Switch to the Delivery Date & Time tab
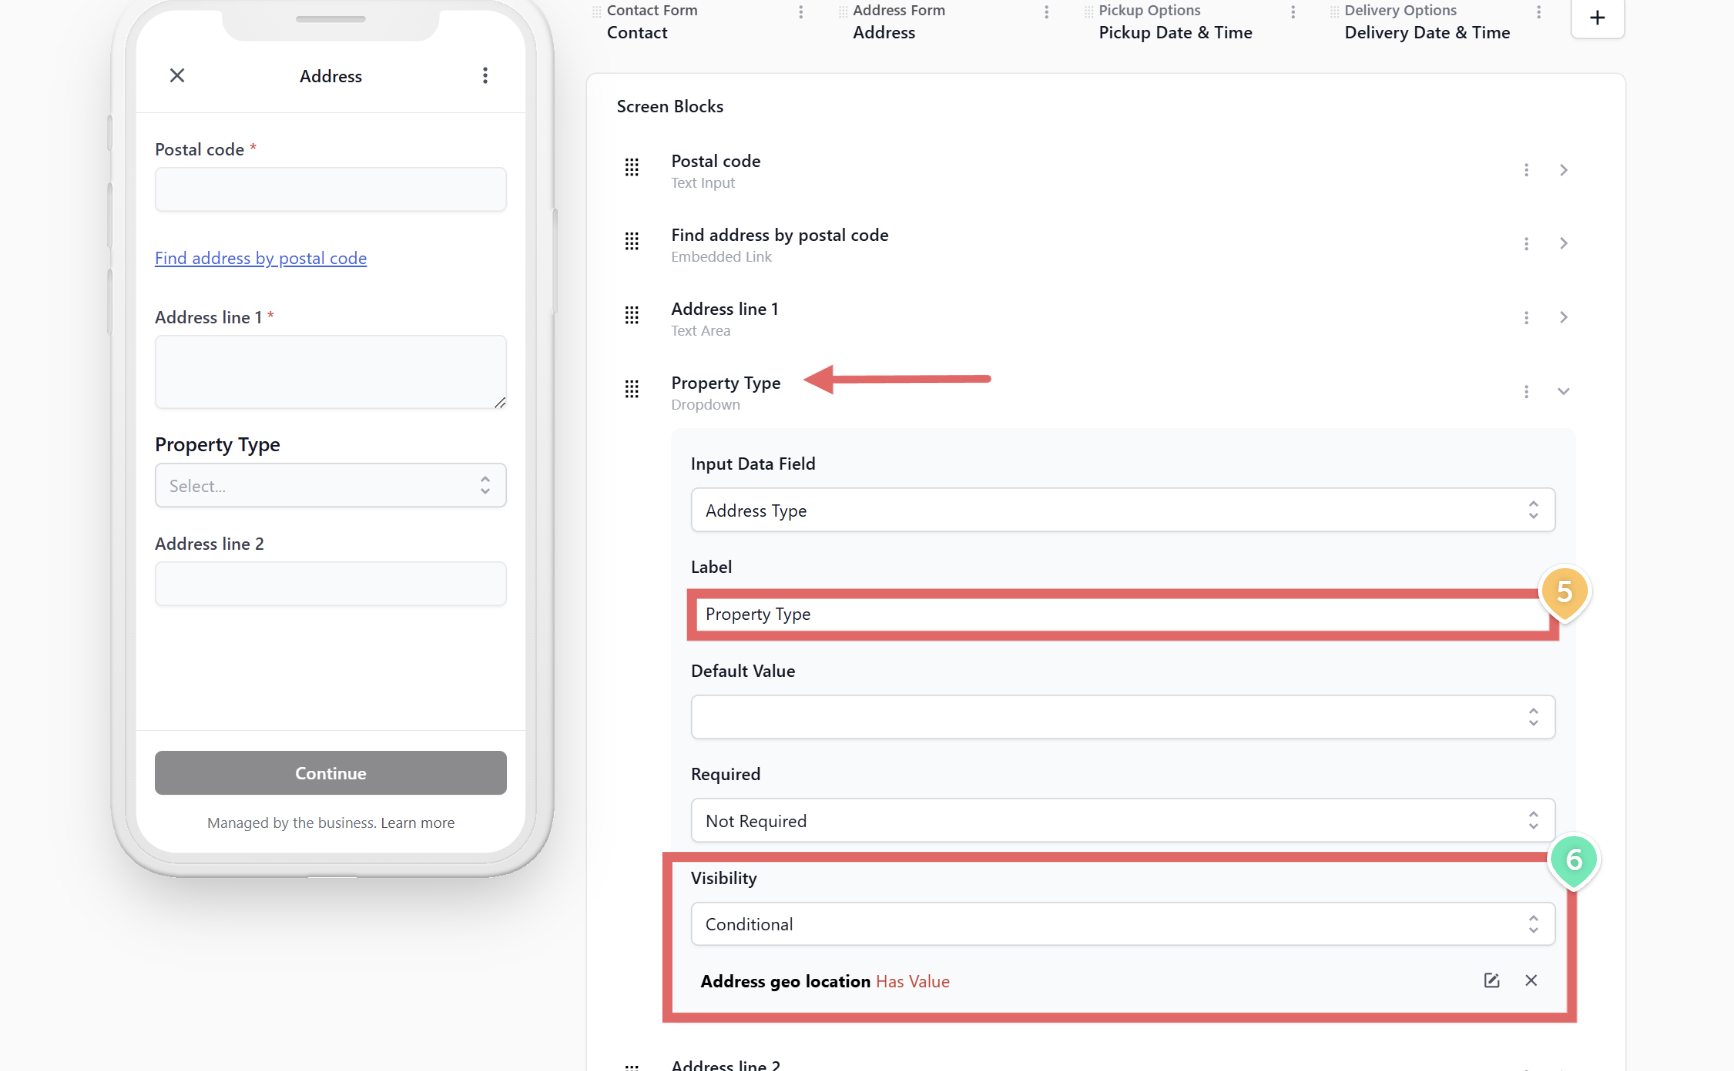Image resolution: width=1734 pixels, height=1071 pixels. (1427, 33)
